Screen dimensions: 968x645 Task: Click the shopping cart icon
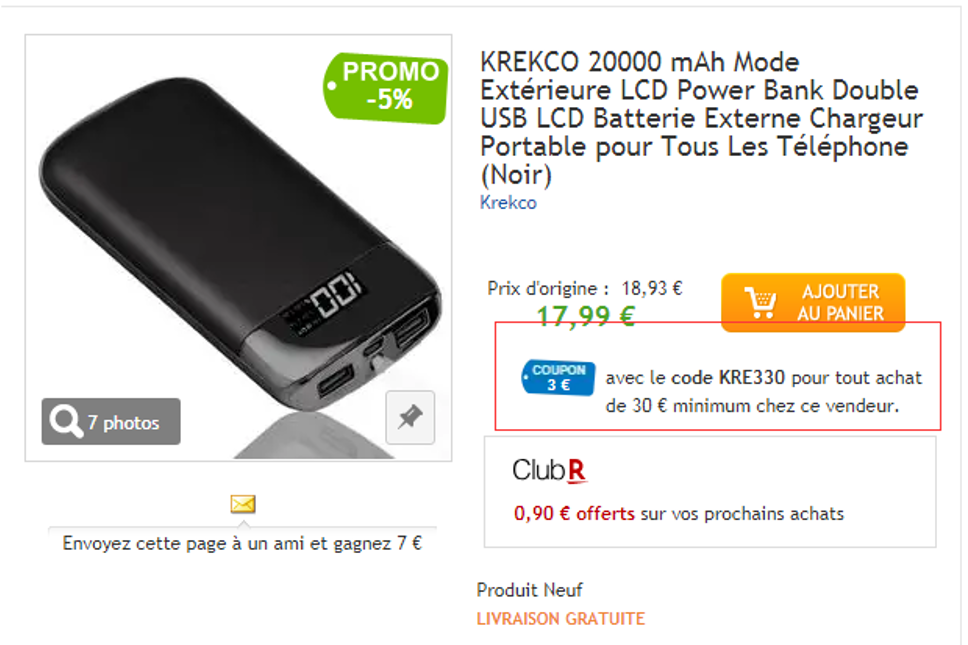click(761, 302)
